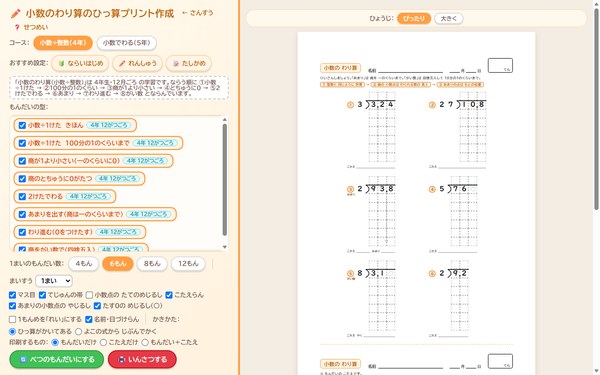Click the pencil icon beside the page title
The height and width of the screenshot is (375, 600).
(16, 14)
